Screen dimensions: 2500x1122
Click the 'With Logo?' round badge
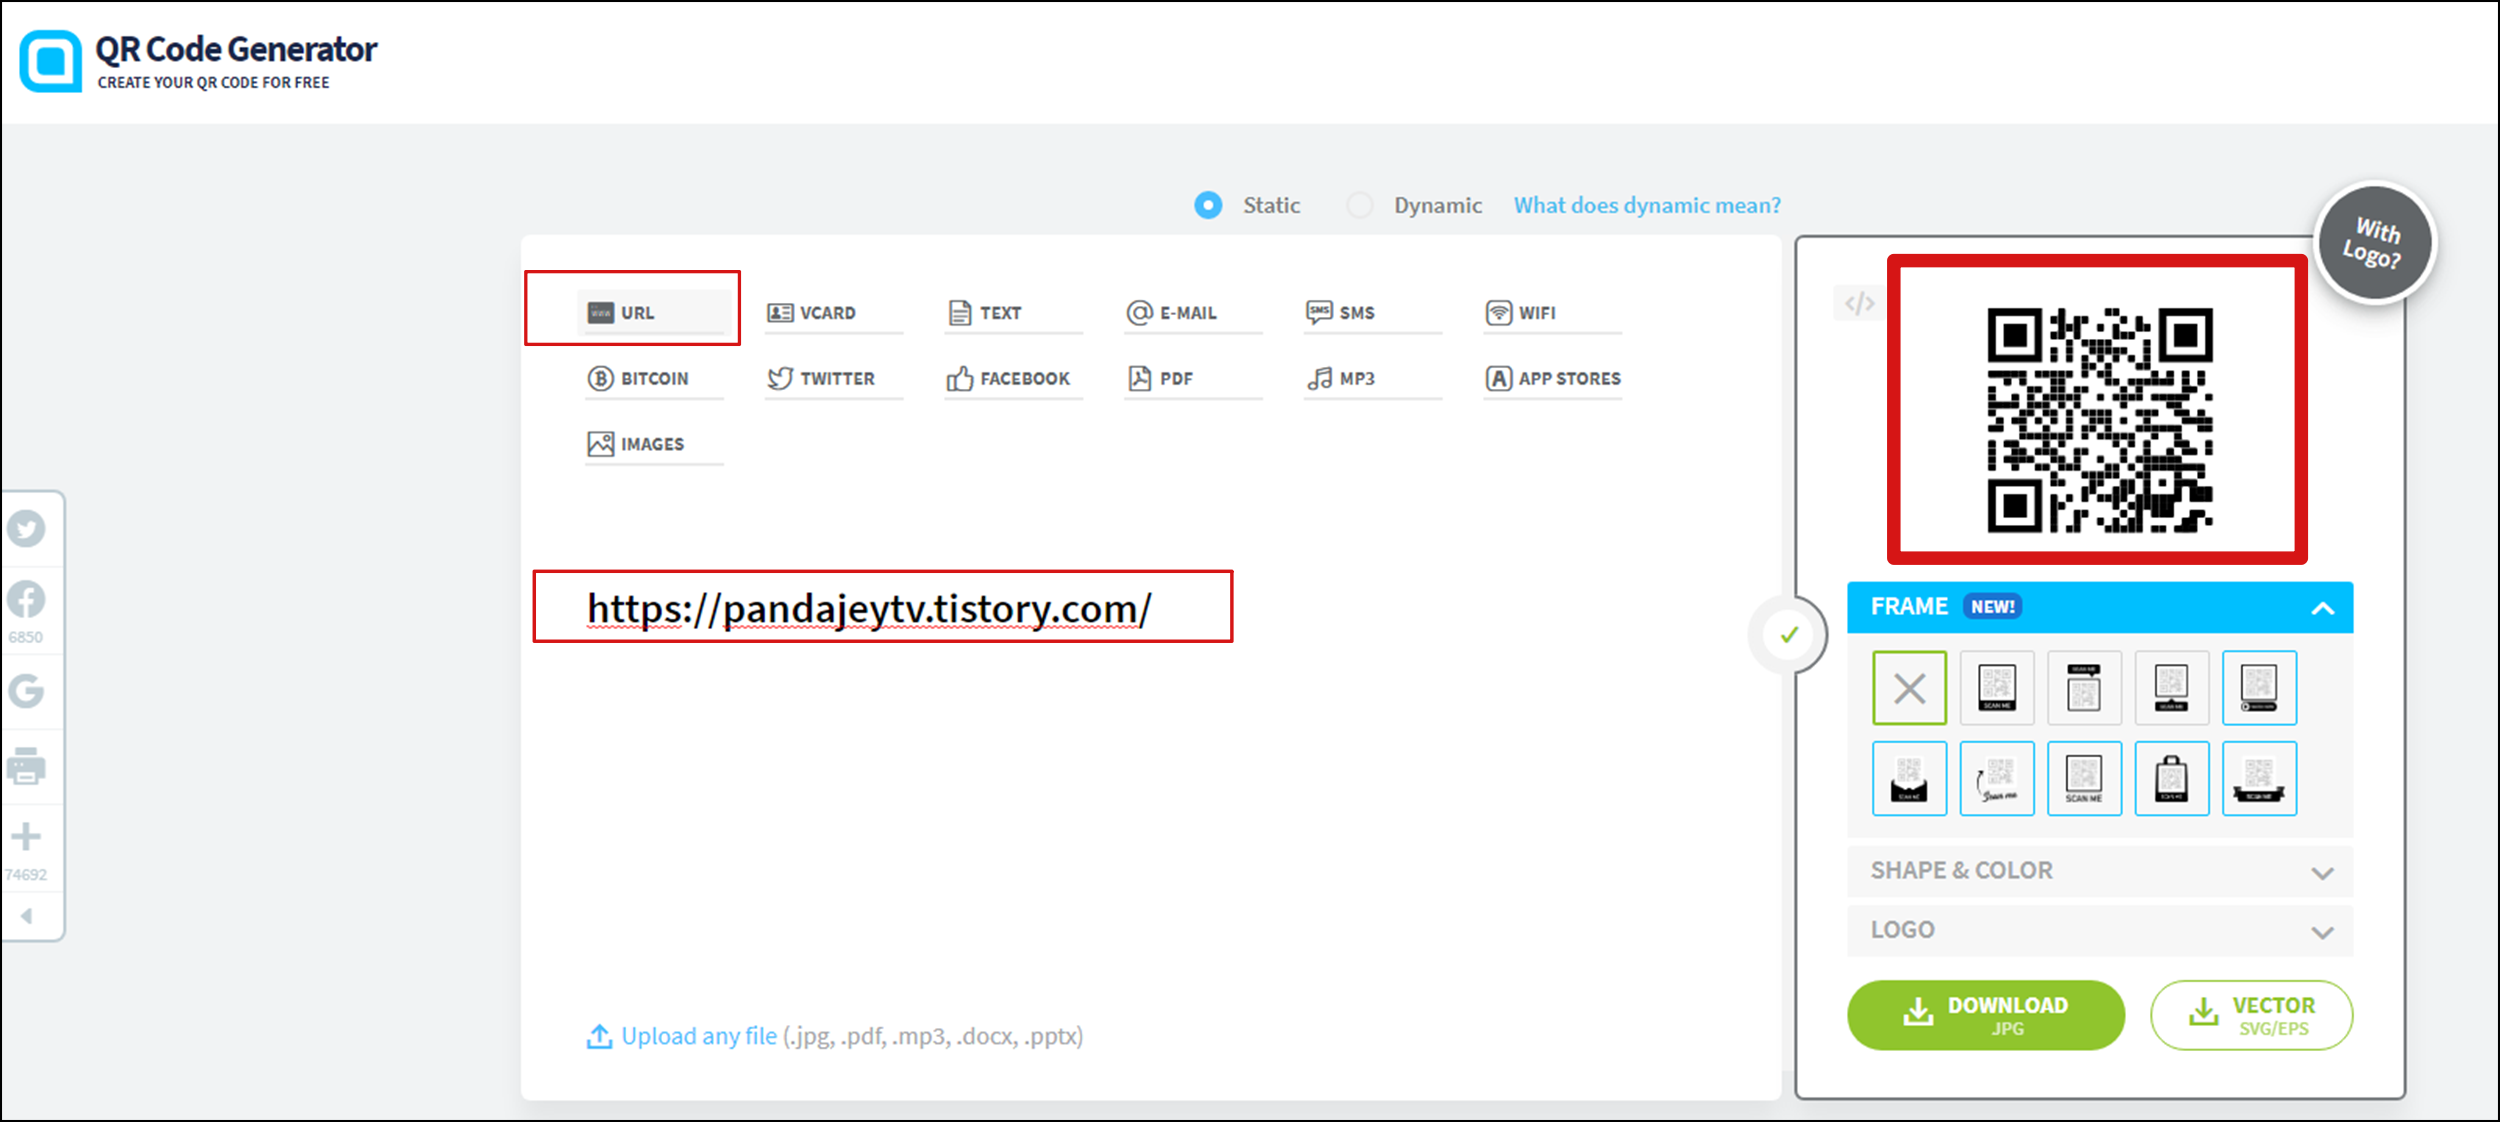(x=2374, y=243)
